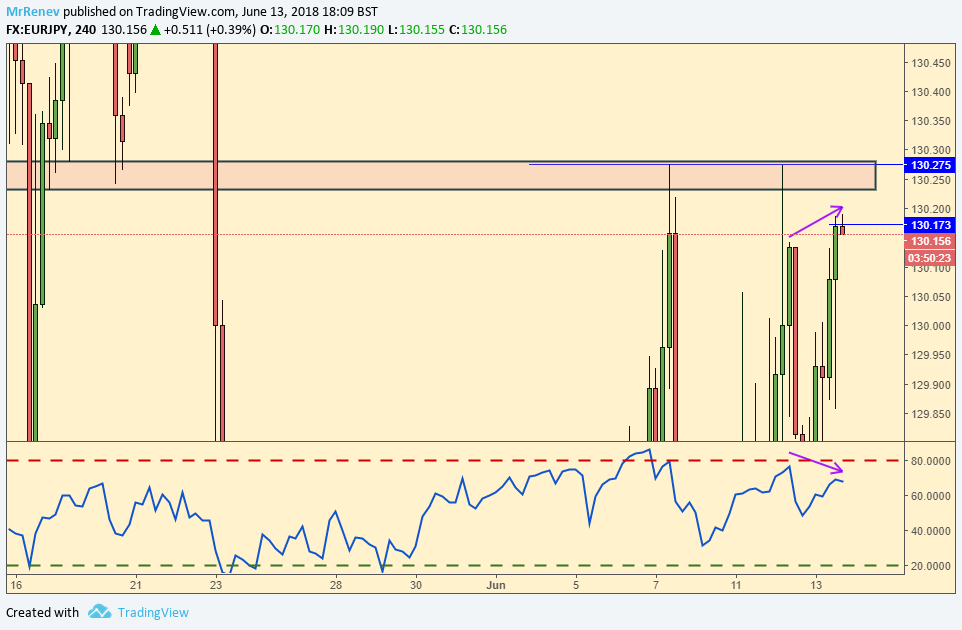The width and height of the screenshot is (962, 630).
Task: Click the Jun label on time axis
Action: [x=496, y=585]
